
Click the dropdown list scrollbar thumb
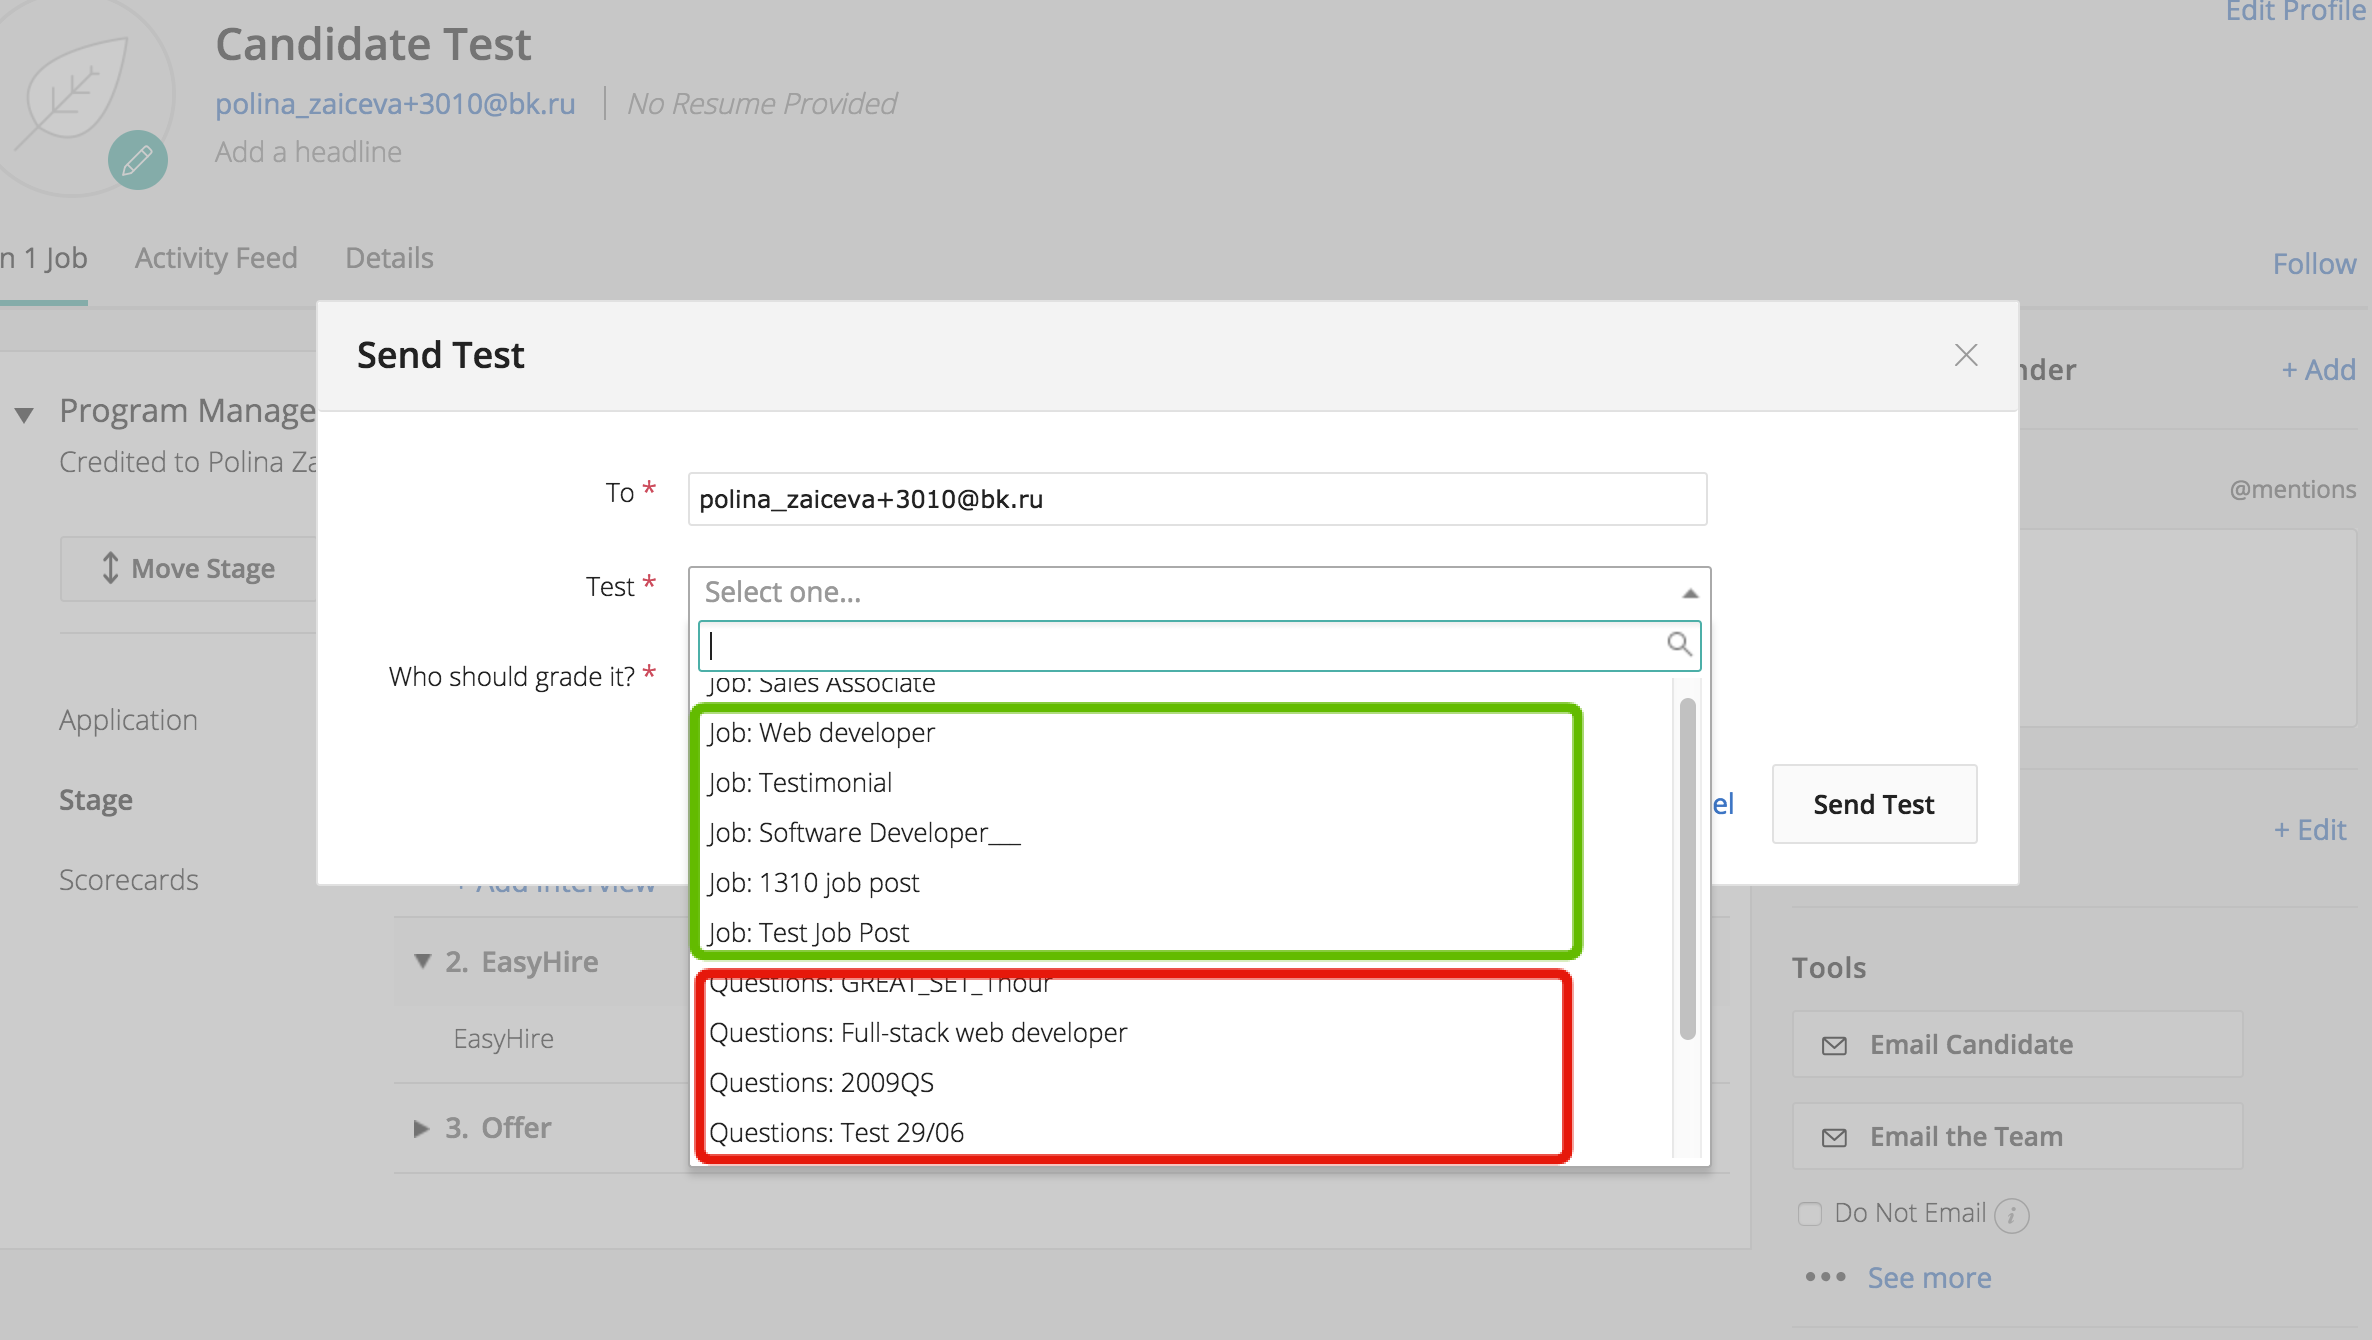[x=1687, y=870]
